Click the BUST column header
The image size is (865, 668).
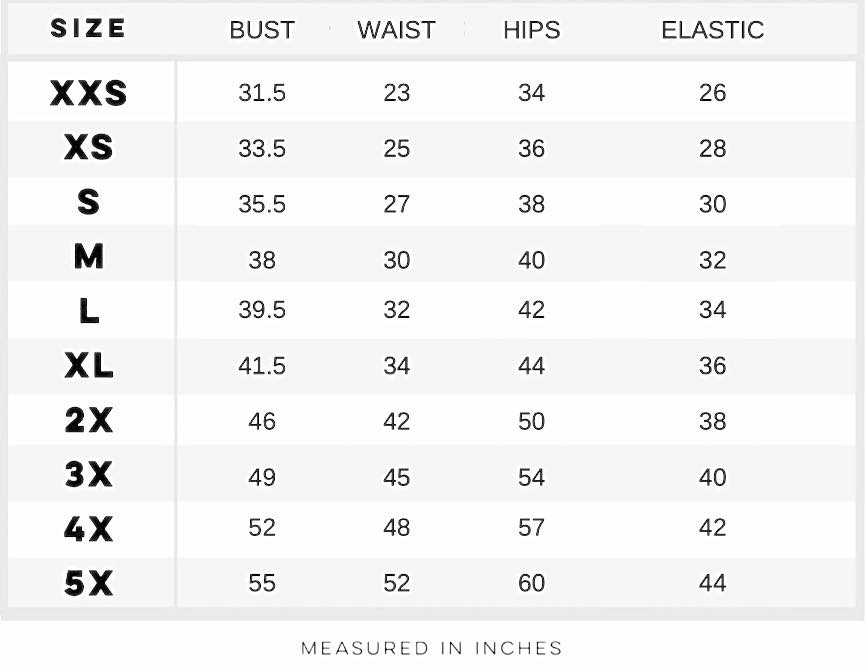pos(262,30)
